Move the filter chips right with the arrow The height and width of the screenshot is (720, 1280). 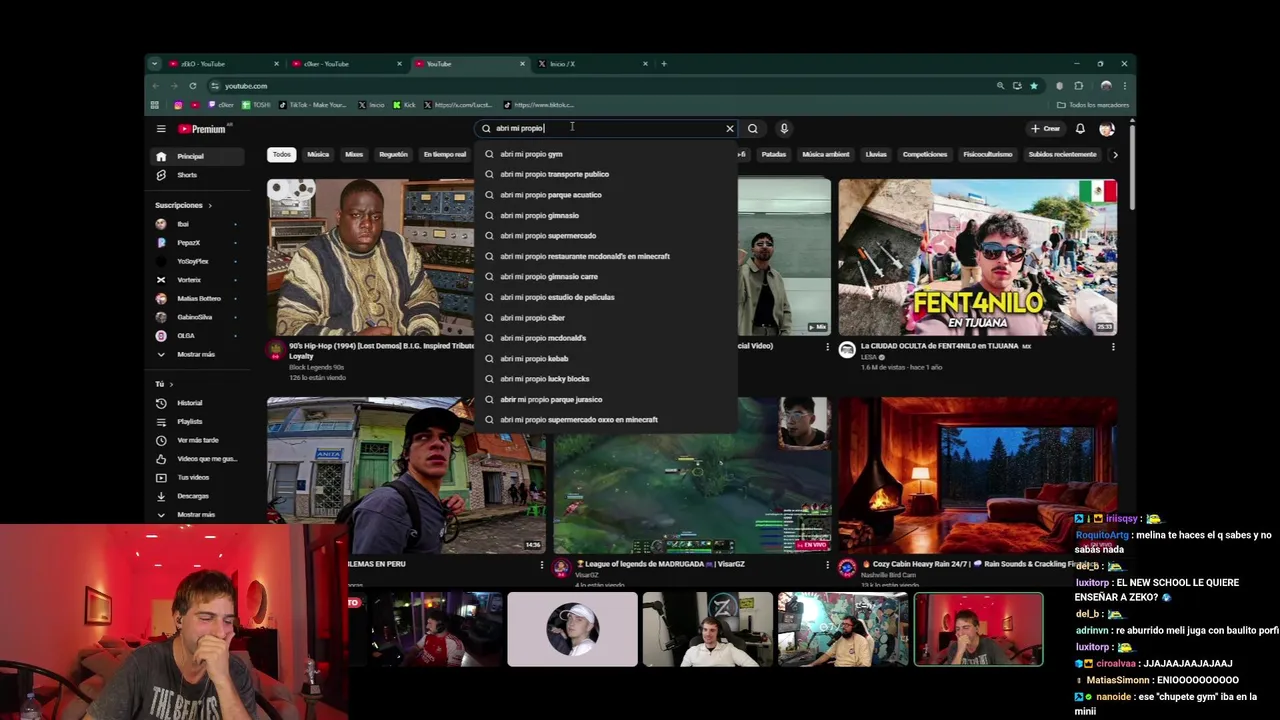(x=1115, y=154)
